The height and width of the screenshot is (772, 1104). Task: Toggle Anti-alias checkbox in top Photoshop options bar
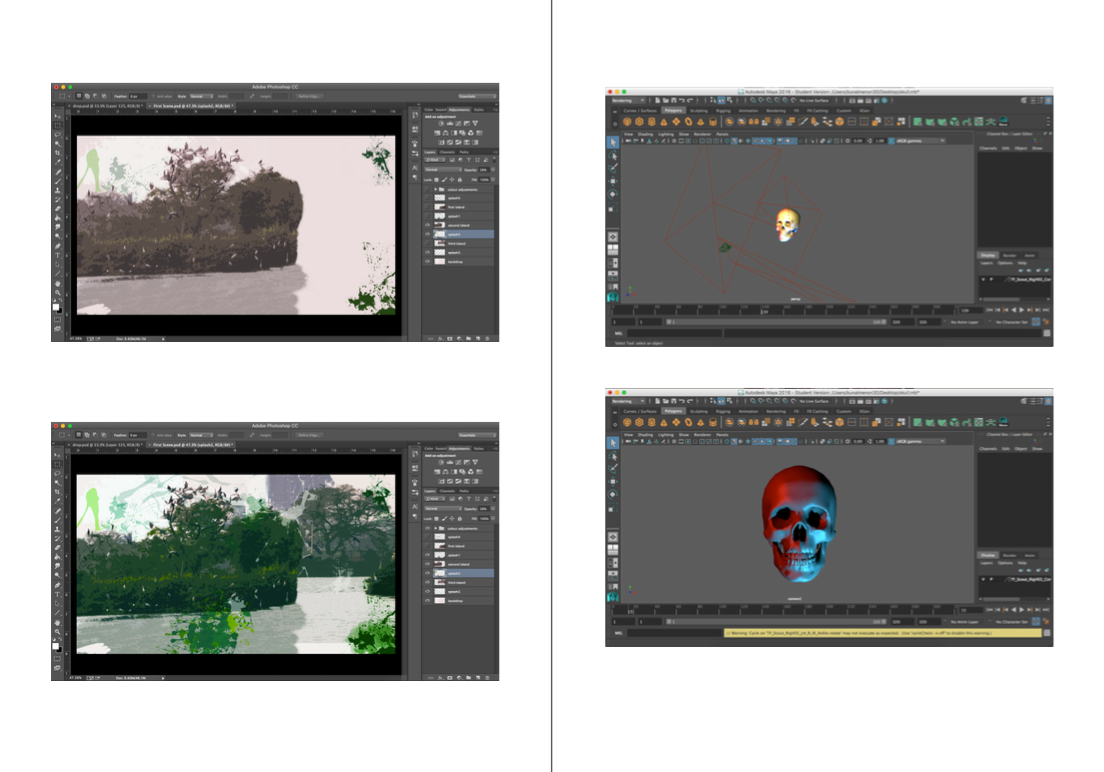pos(153,96)
